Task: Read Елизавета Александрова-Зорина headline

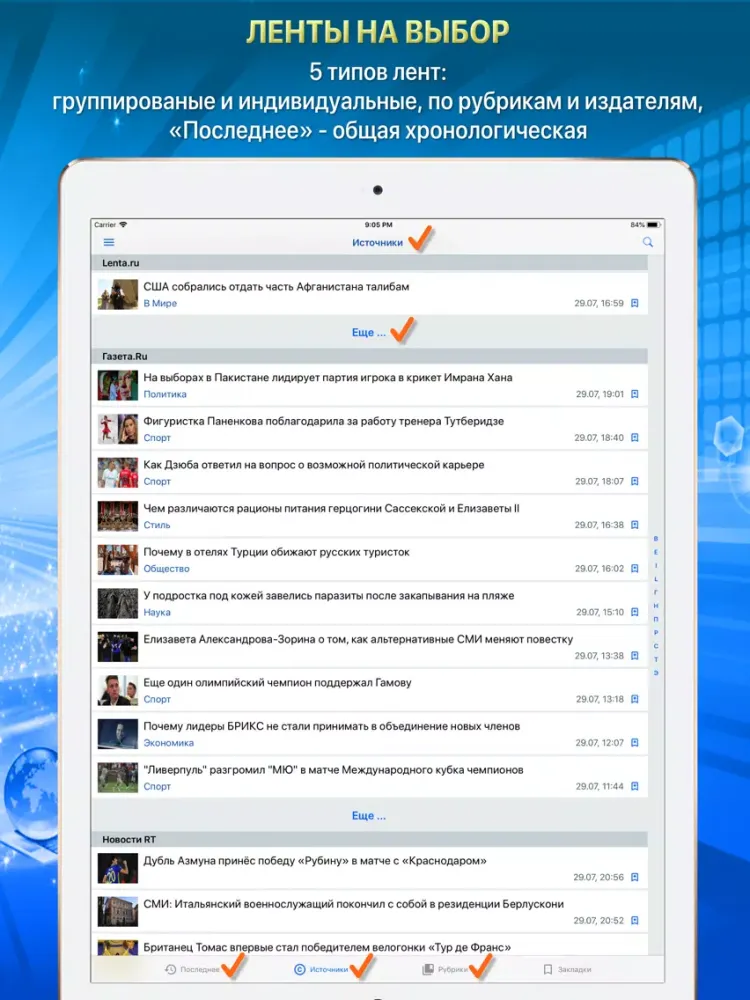Action: pyautogui.click(x=358, y=639)
